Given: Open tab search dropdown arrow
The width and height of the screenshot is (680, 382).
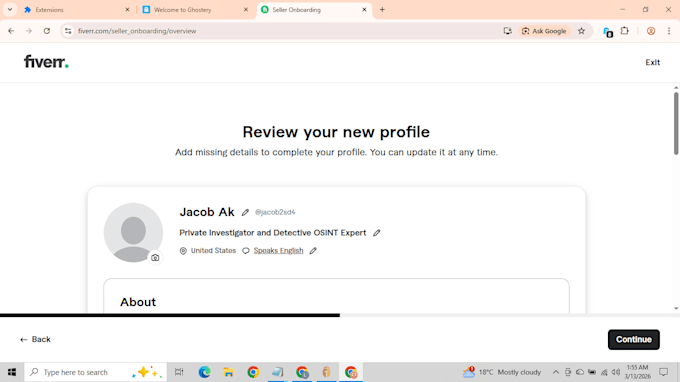Looking at the screenshot, I should click(10, 10).
